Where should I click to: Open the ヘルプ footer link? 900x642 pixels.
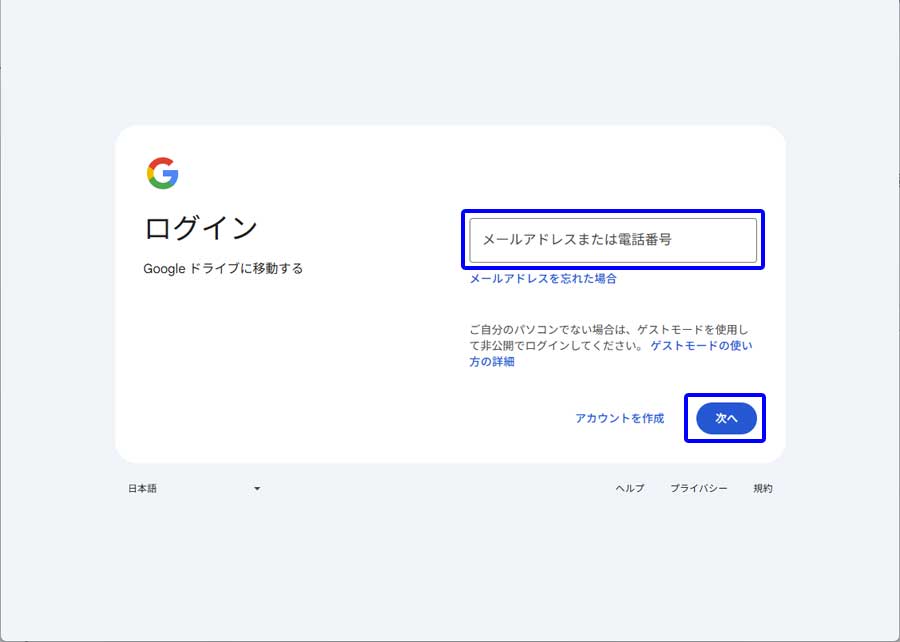(629, 489)
